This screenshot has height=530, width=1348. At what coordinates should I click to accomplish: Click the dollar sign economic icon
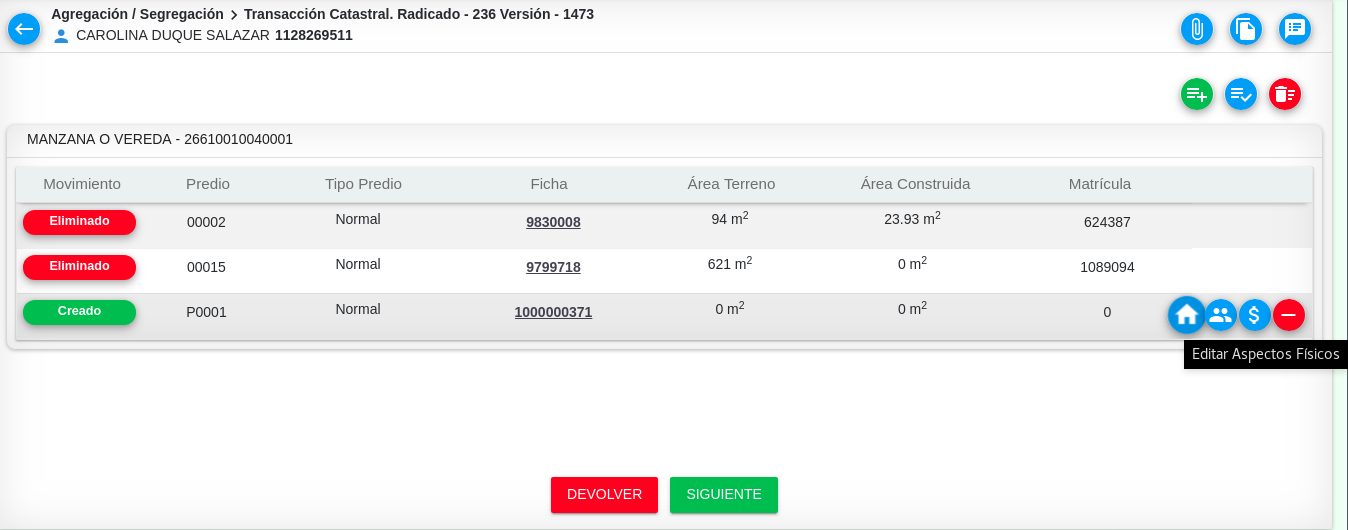coord(1254,316)
